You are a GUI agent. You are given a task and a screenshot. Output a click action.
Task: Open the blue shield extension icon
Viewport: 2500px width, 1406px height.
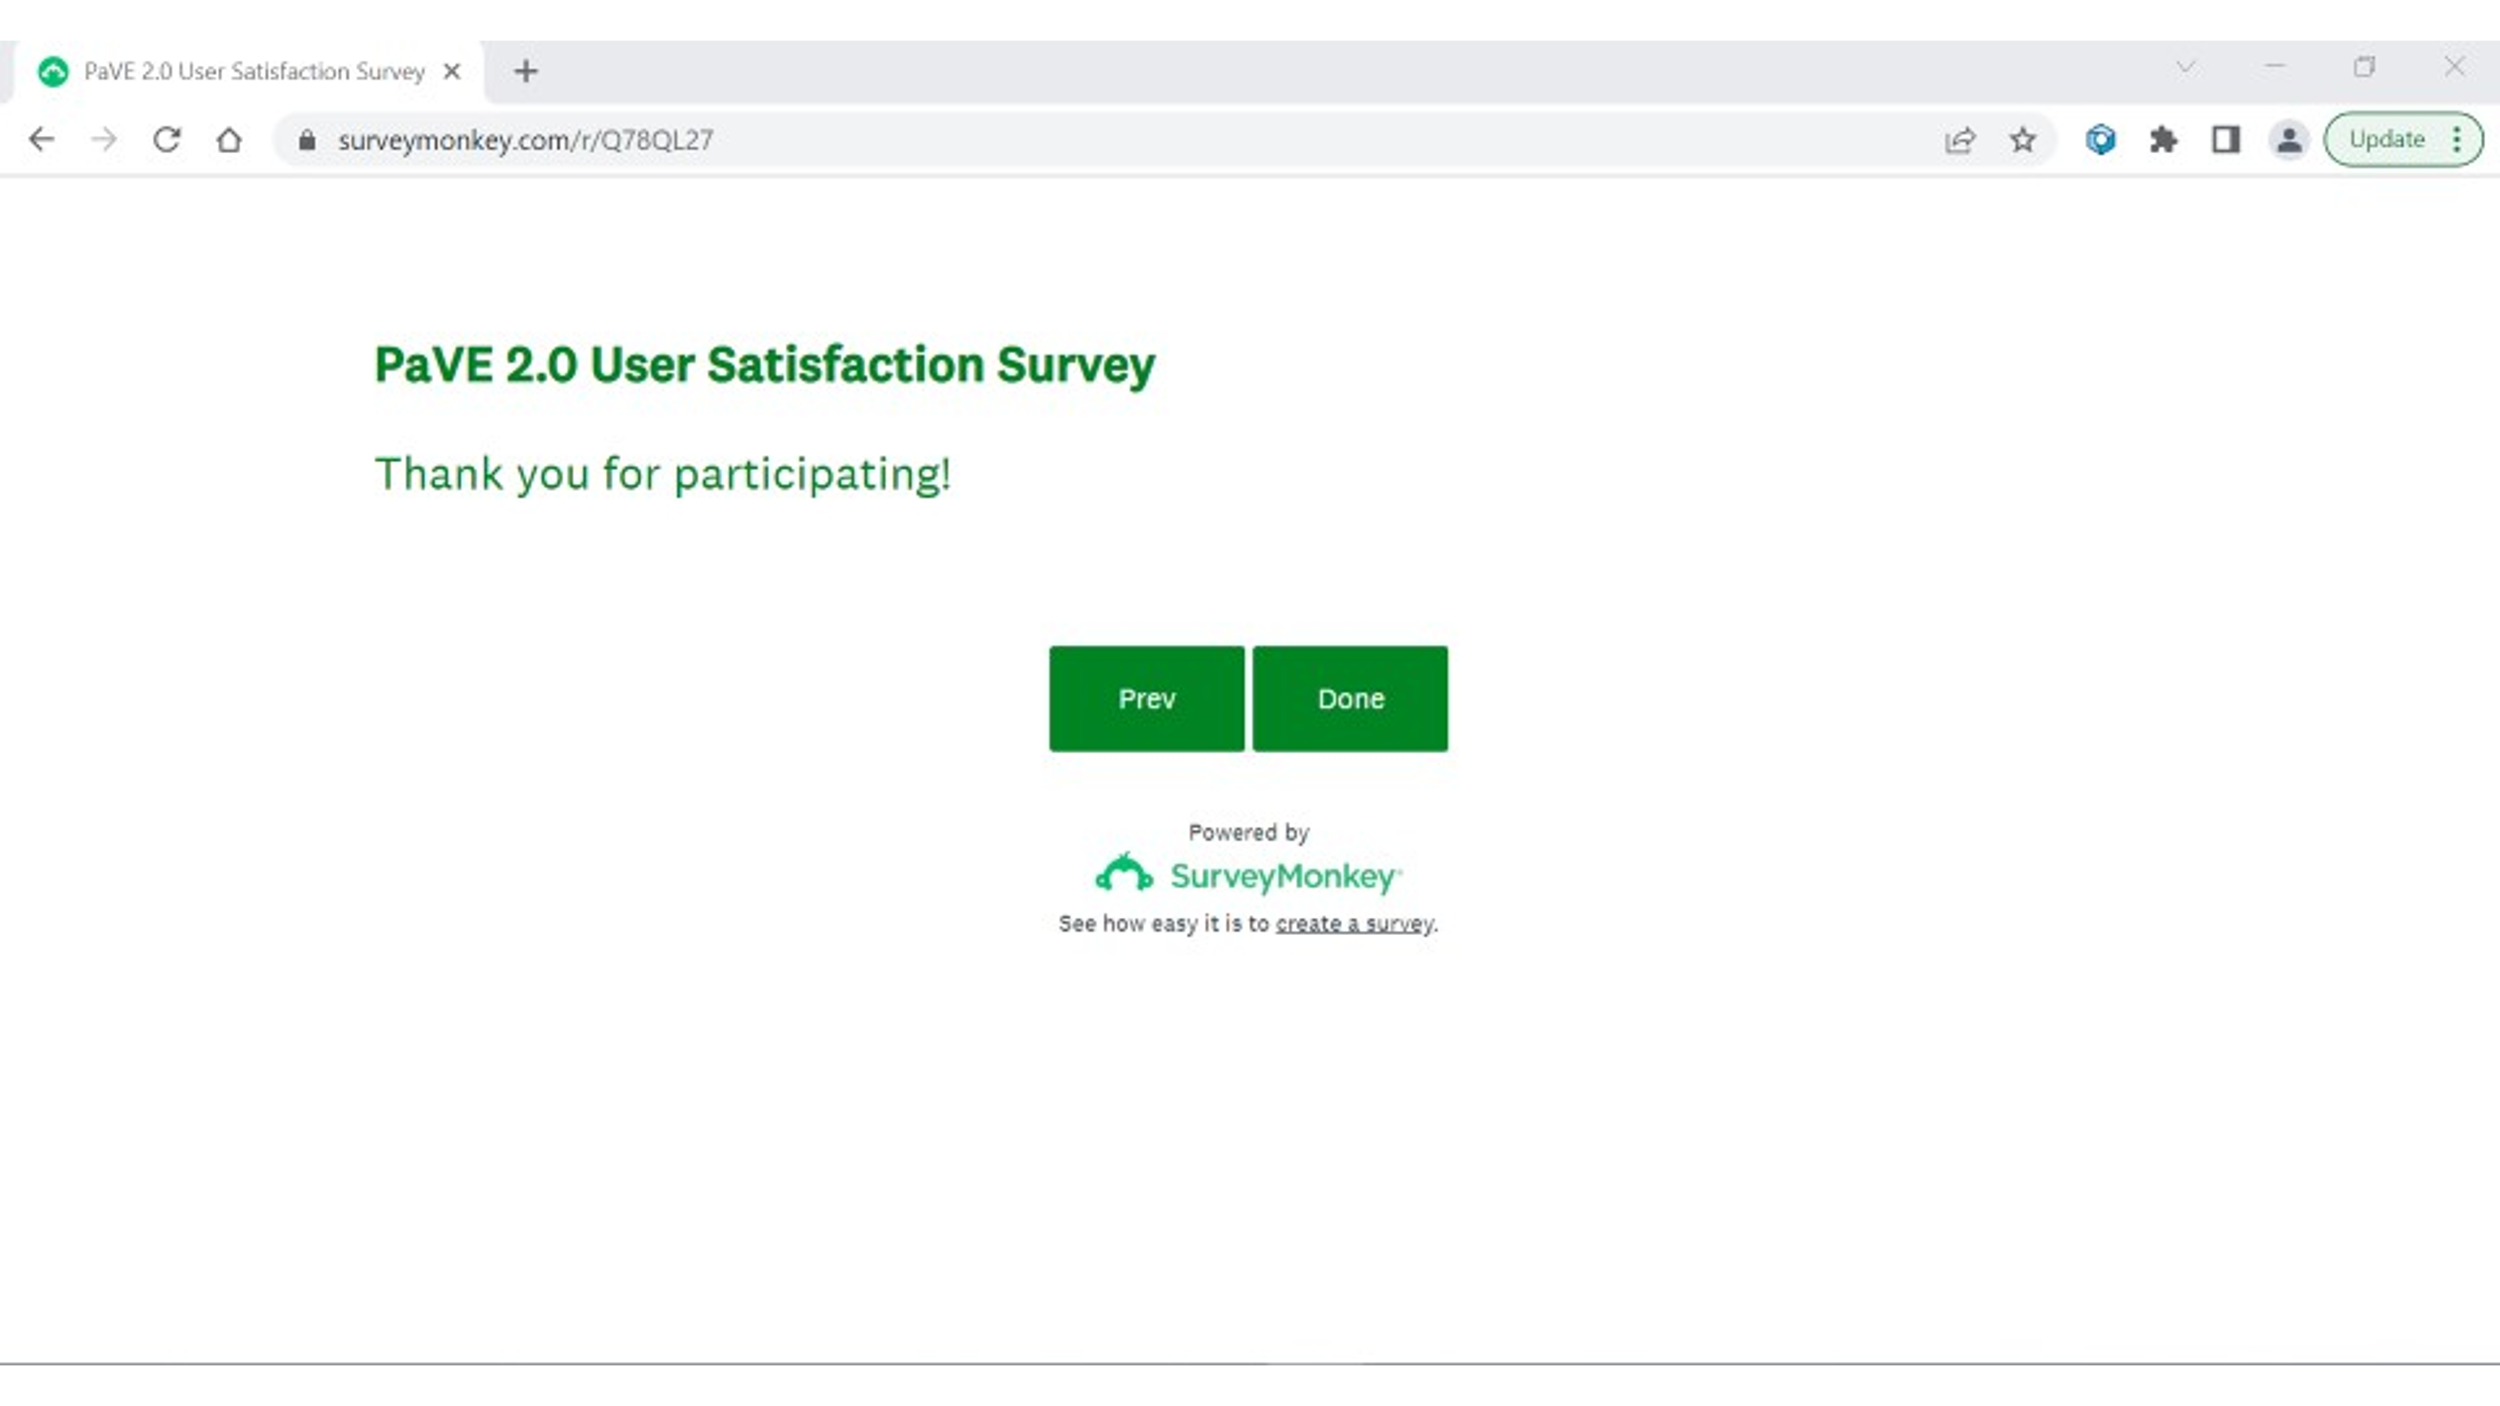[2100, 139]
